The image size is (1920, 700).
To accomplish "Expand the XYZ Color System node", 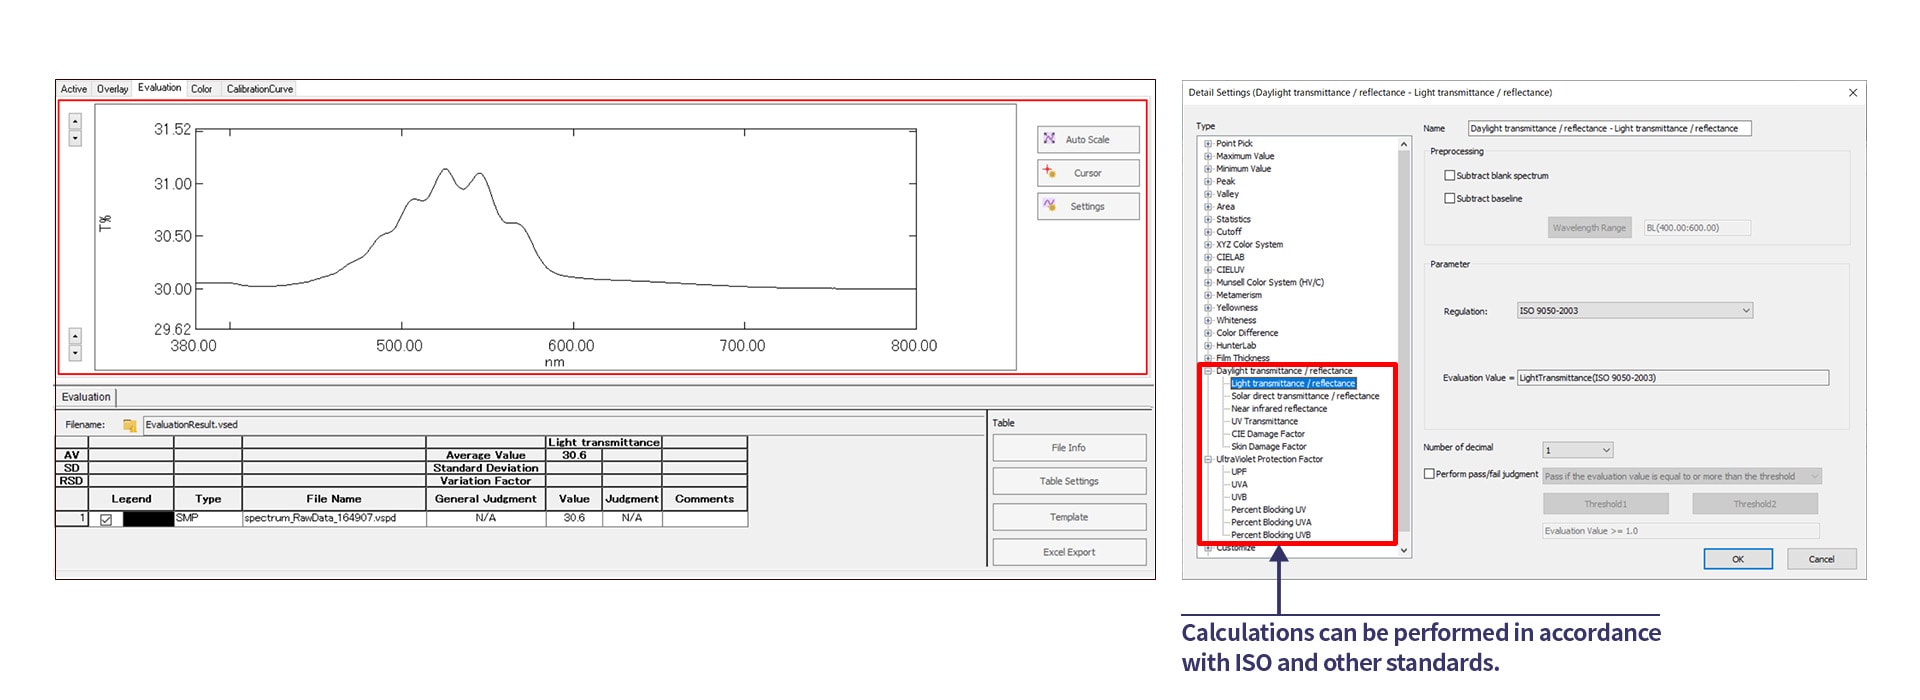I will [1208, 245].
